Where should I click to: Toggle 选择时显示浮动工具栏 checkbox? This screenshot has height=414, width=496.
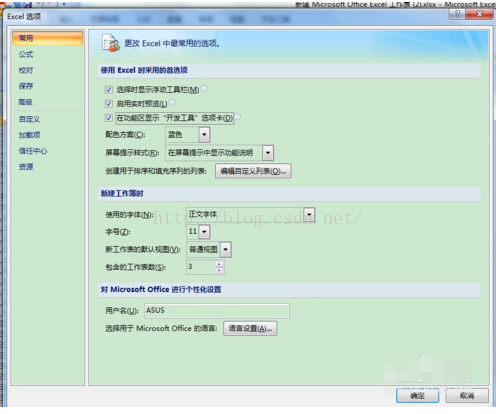(109, 89)
